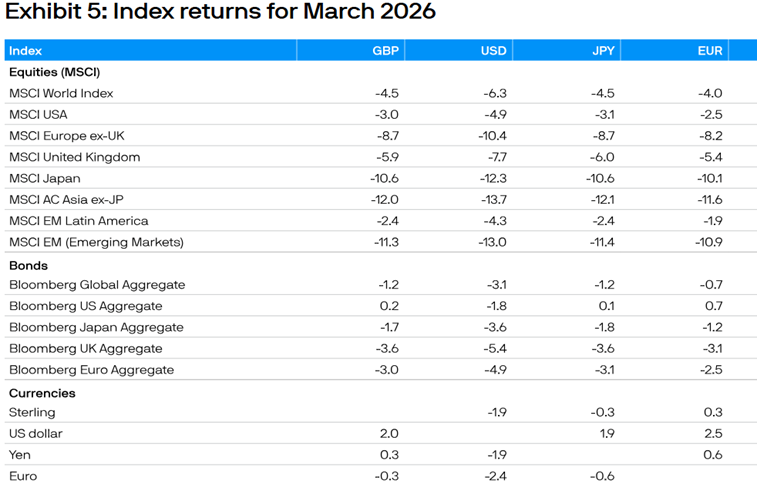The image size is (757, 484).
Task: Click the EUR column header
Action: (x=709, y=50)
